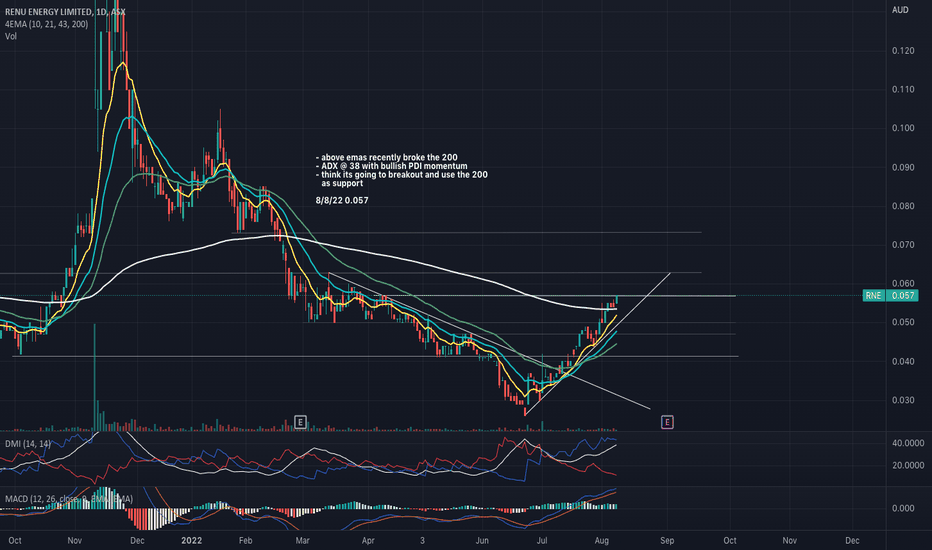Click the 0.057 current price label
The image size is (932, 550).
903,296
